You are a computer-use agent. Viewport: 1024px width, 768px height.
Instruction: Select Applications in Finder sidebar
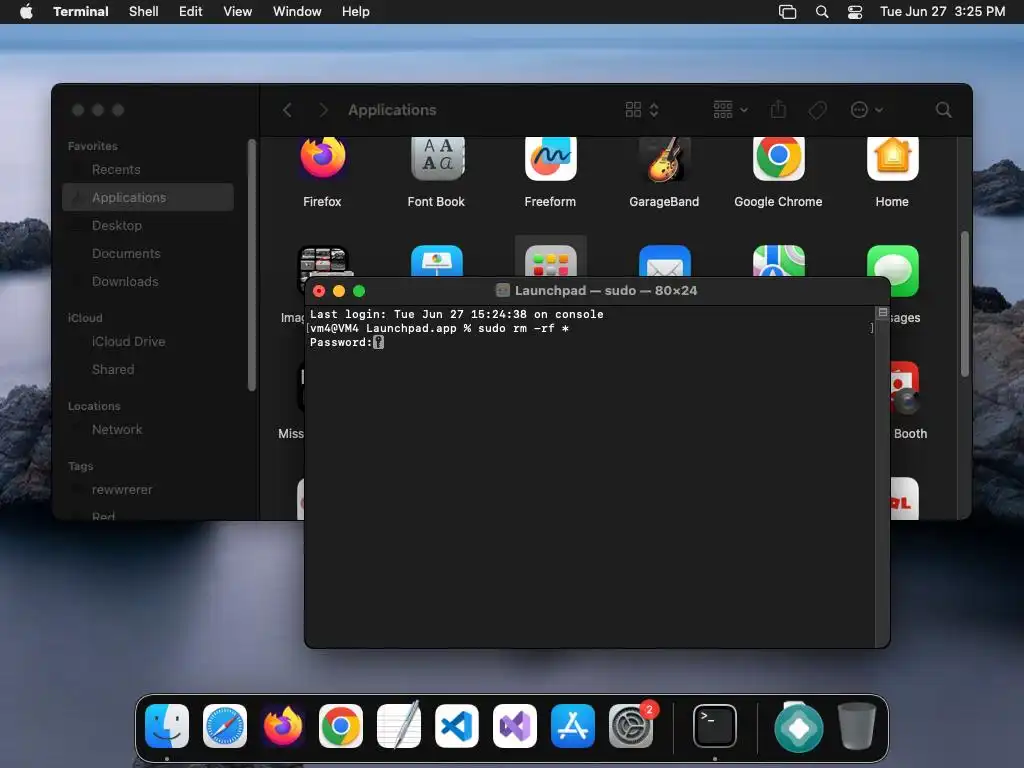tap(148, 197)
